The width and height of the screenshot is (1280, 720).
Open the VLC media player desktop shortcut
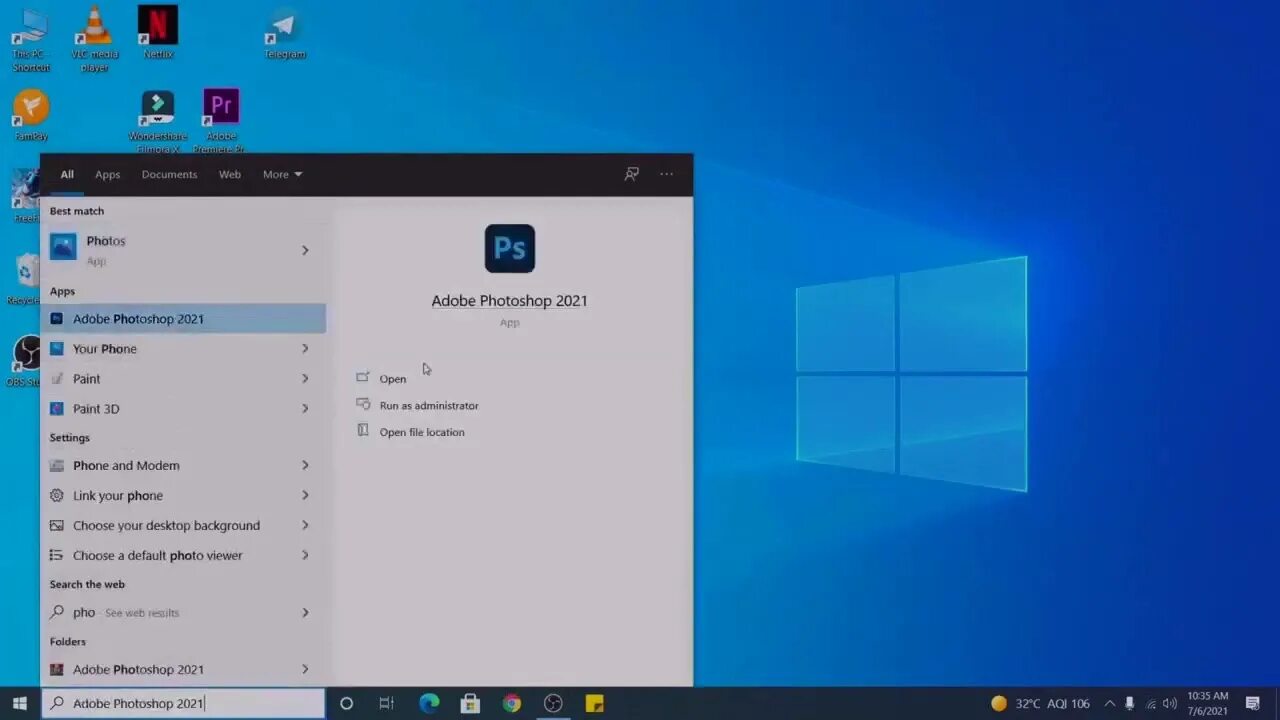(x=95, y=38)
